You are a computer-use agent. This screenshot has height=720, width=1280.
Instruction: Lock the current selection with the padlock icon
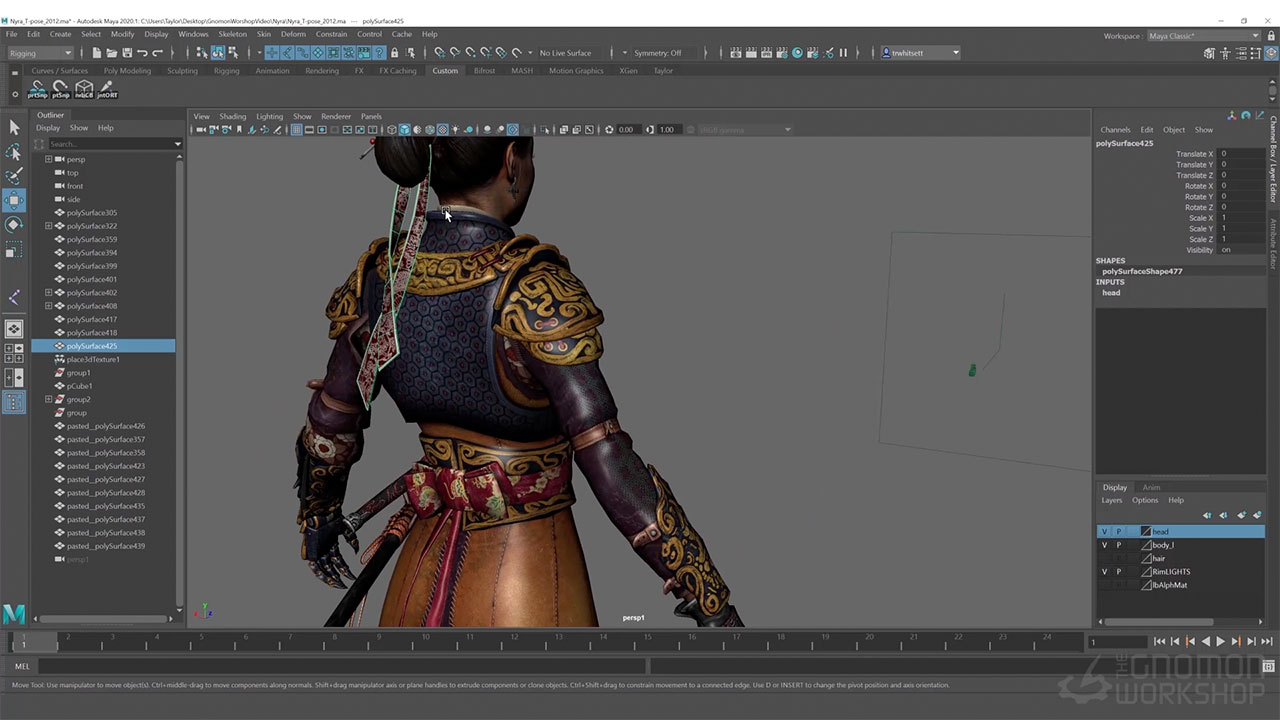(394, 53)
